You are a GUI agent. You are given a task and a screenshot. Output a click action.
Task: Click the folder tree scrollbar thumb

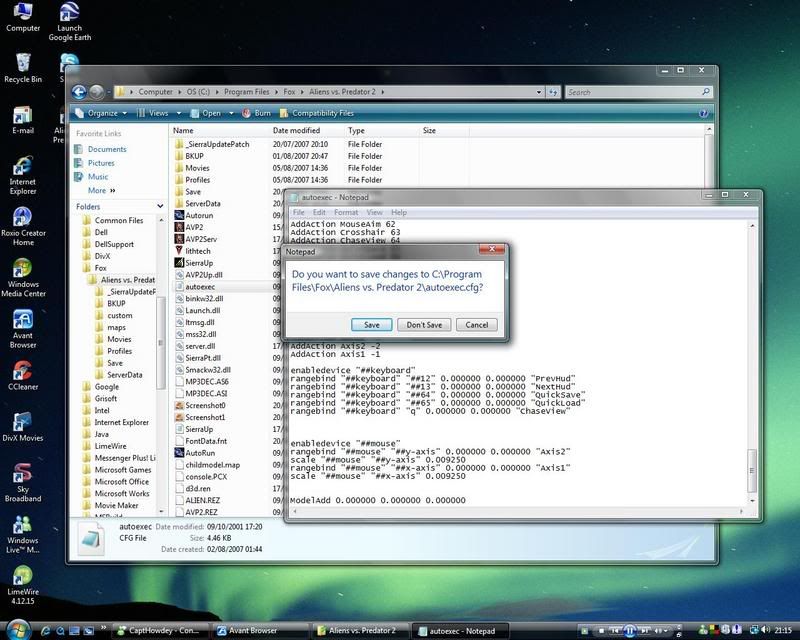(161, 343)
